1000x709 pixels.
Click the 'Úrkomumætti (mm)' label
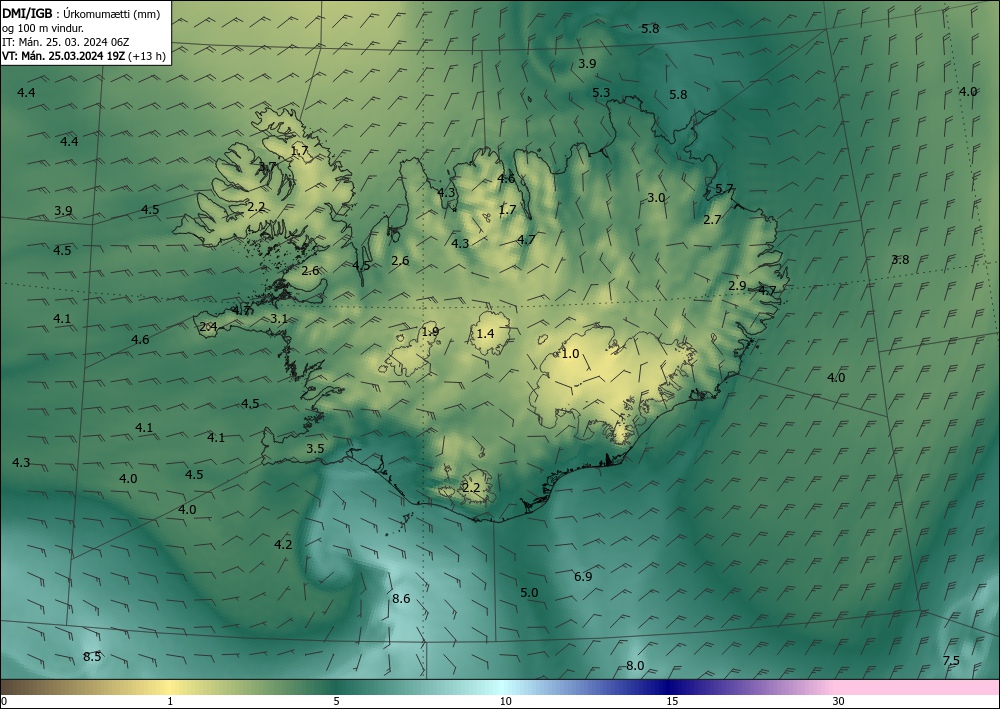[112, 13]
